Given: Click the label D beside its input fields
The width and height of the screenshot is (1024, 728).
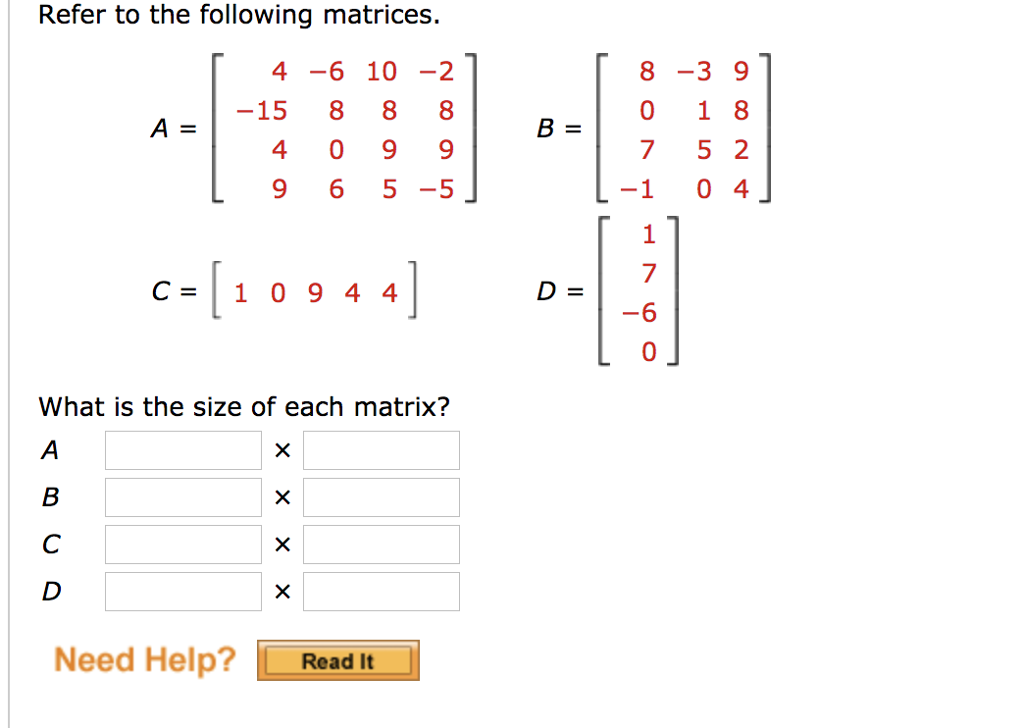Looking at the screenshot, I should 51,591.
